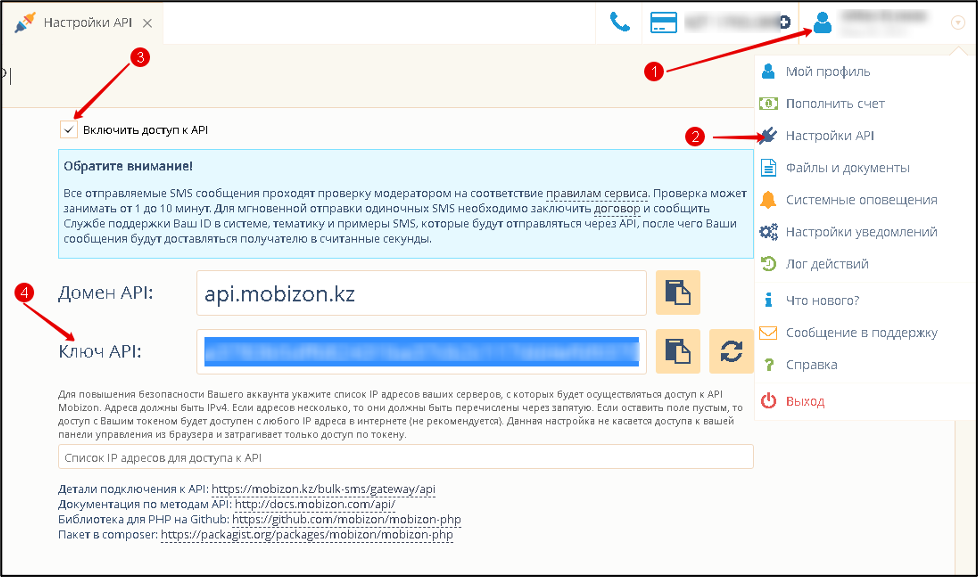Open the Что нового? menu entry
This screenshot has width=979, height=577.
(823, 300)
